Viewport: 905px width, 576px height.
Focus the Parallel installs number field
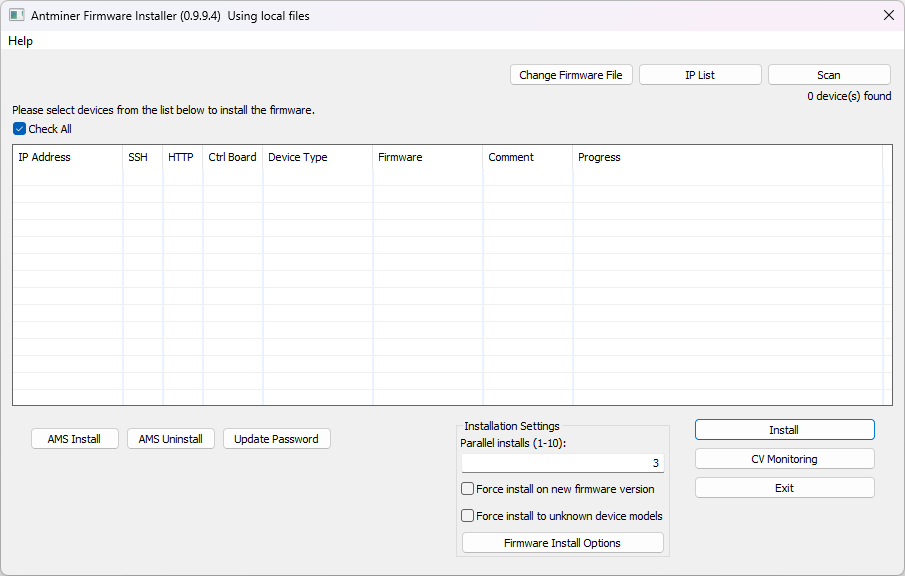(563, 463)
